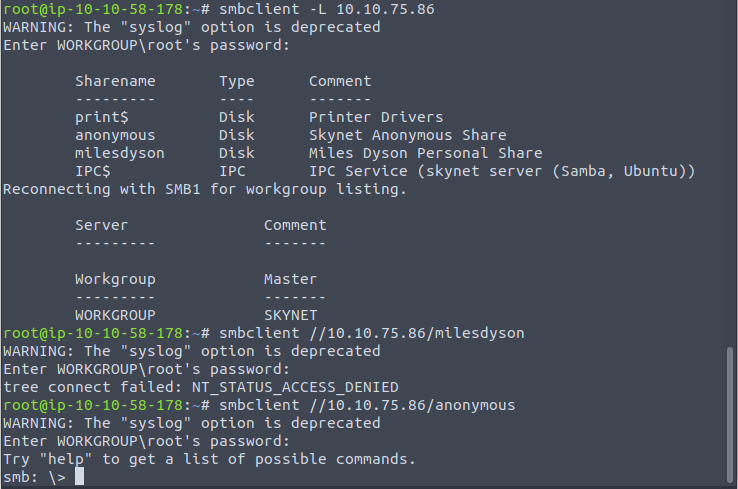Click the "Miles Dyson Personal Share" comment
Viewport: 738px width, 489px height.
(x=425, y=153)
